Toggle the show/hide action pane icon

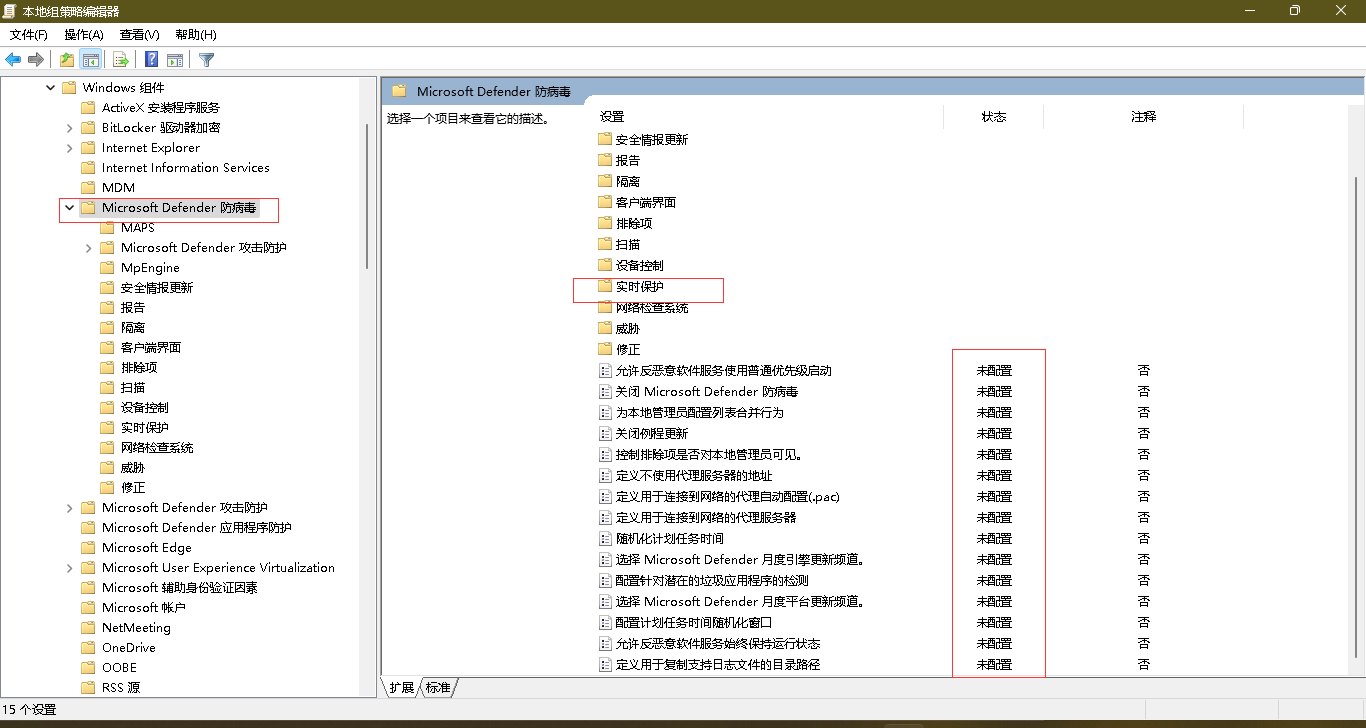pos(175,60)
